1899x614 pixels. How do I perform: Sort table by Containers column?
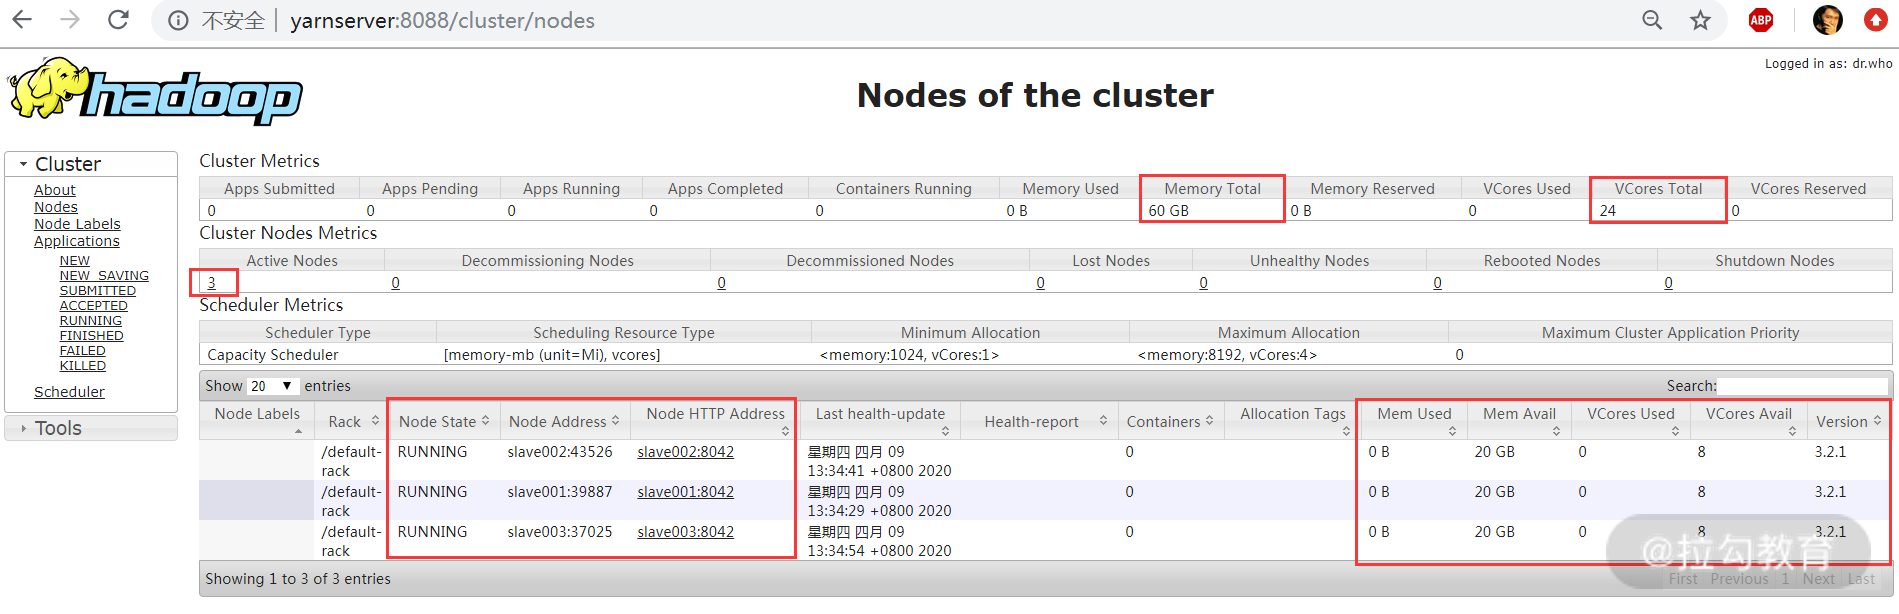[1209, 421]
